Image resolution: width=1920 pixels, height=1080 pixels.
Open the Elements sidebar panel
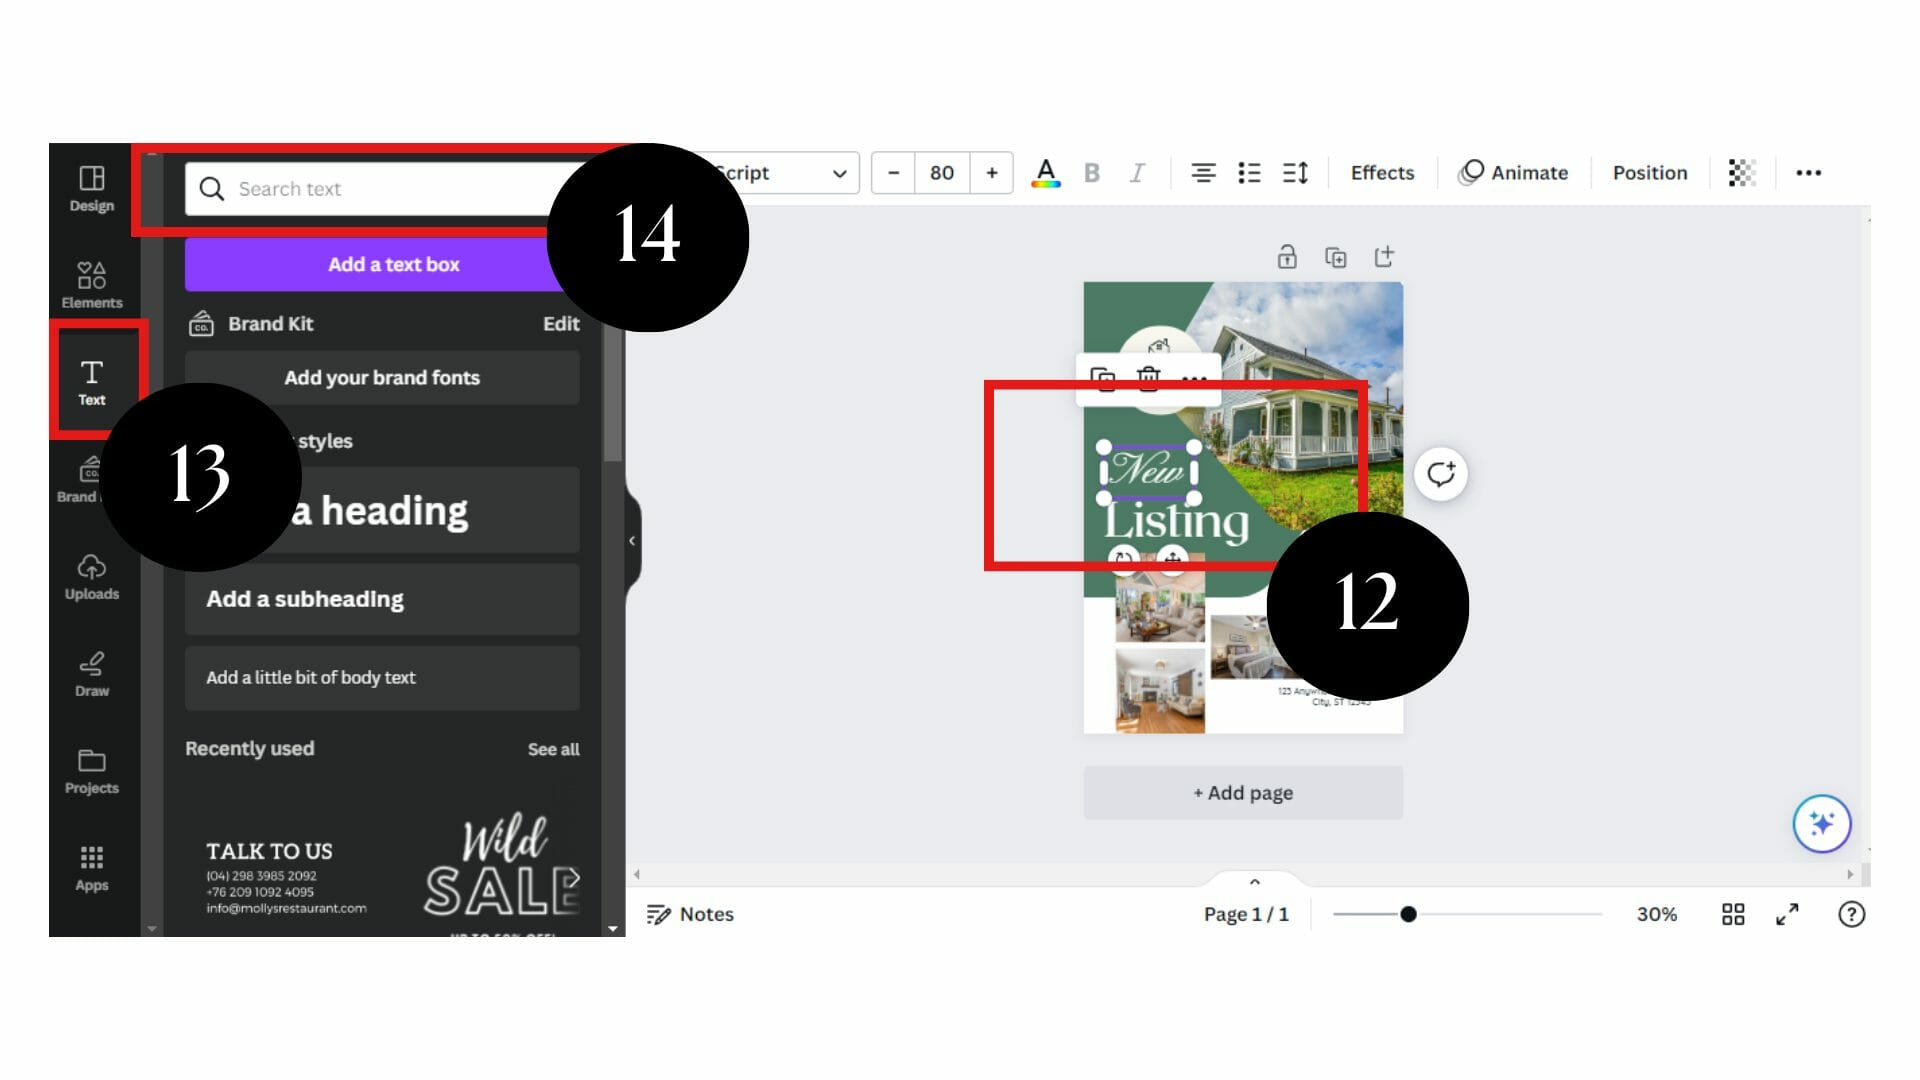pos(91,284)
